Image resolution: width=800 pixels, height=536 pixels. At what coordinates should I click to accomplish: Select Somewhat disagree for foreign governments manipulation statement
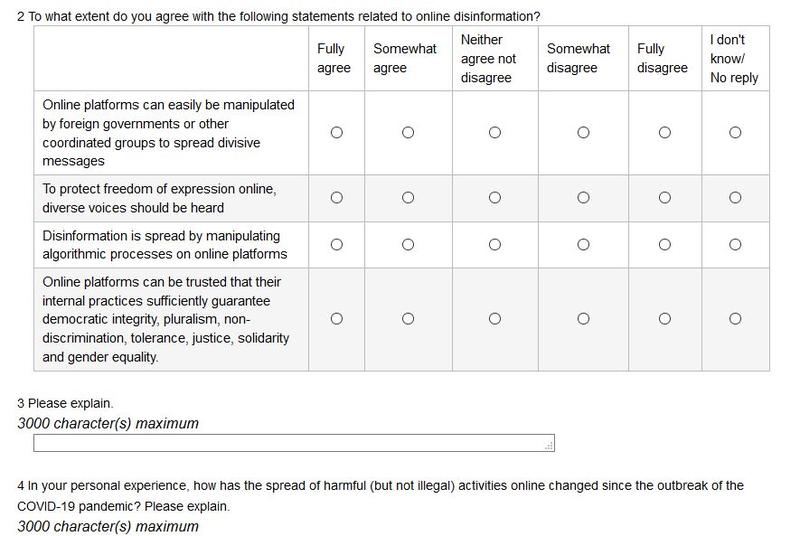click(x=583, y=132)
